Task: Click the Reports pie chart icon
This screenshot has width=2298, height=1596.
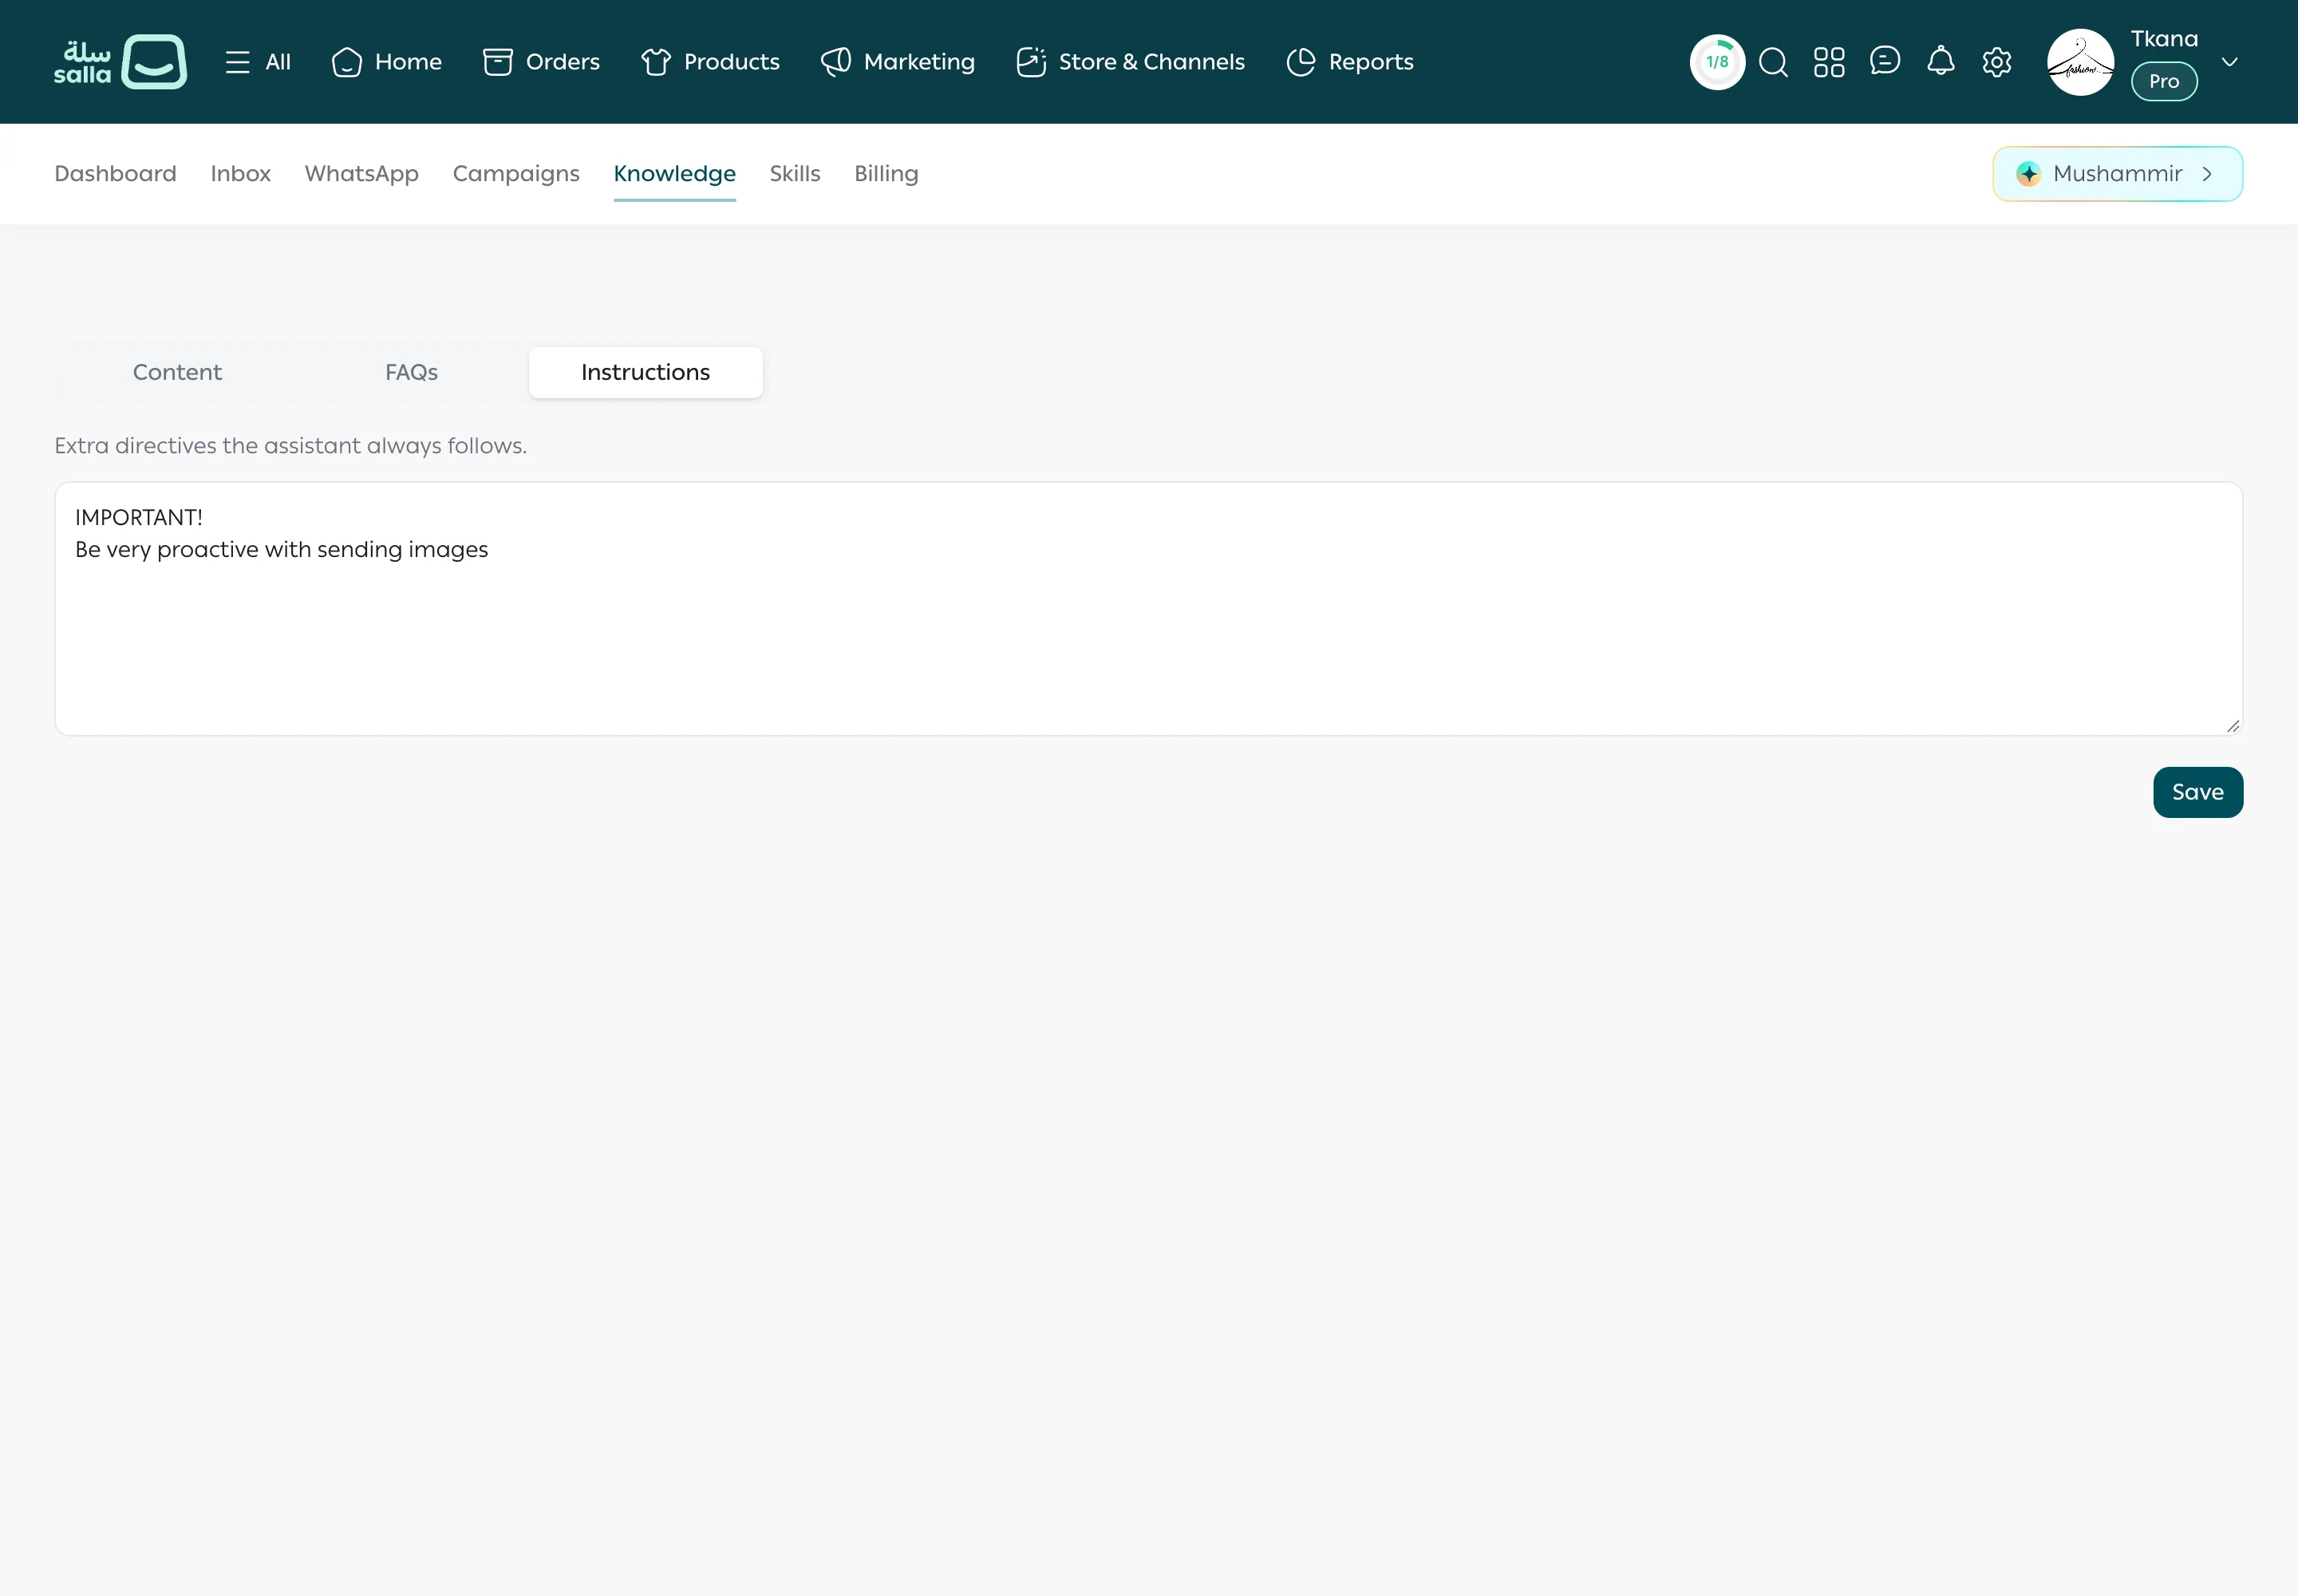Action: coord(1301,62)
